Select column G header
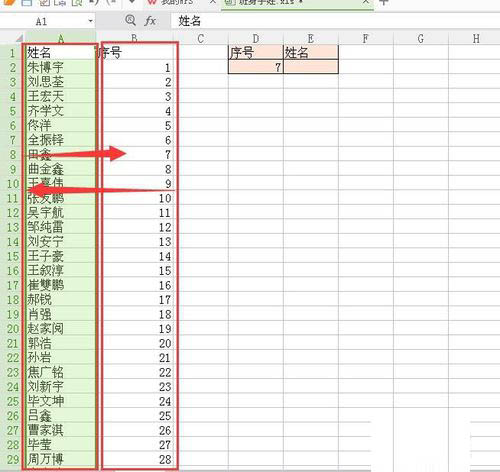Viewport: 500px width, 472px height. (x=421, y=39)
